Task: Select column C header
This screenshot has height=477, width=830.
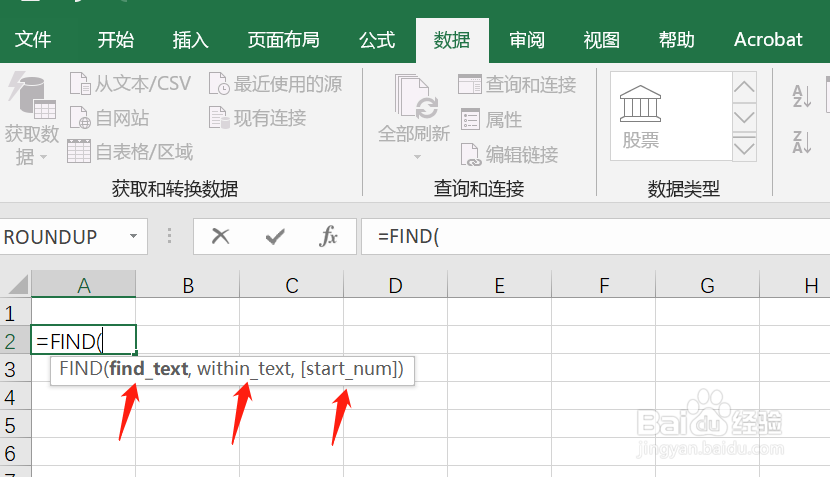Action: coord(292,285)
